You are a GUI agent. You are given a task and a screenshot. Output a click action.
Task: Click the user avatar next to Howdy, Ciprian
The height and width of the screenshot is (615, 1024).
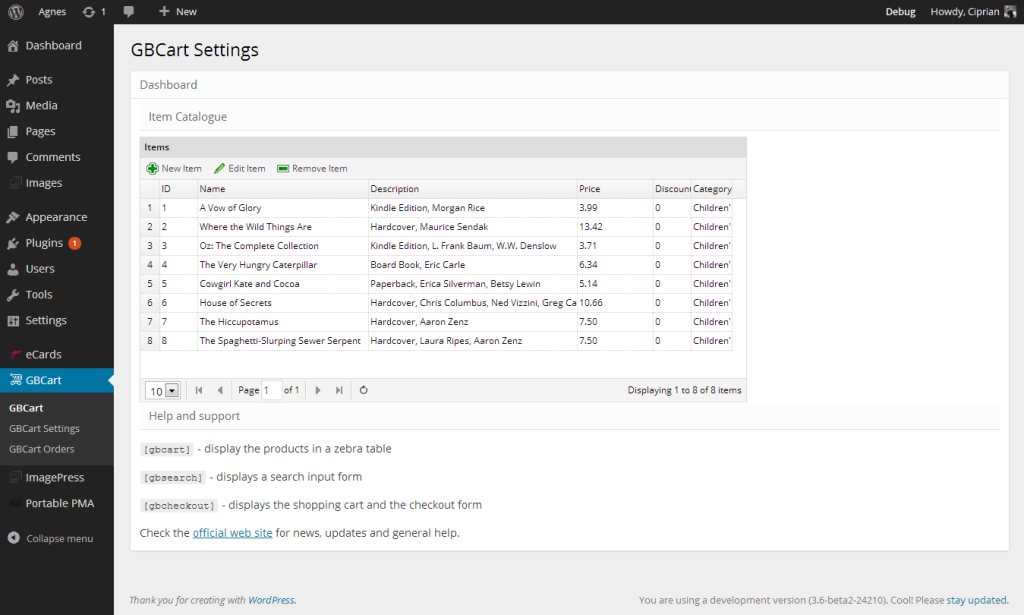click(1010, 12)
